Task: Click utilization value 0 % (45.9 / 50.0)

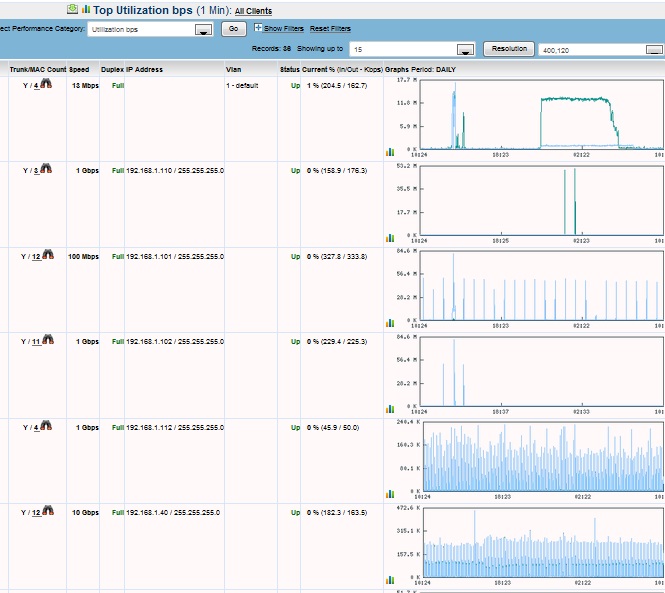Action: point(333,428)
